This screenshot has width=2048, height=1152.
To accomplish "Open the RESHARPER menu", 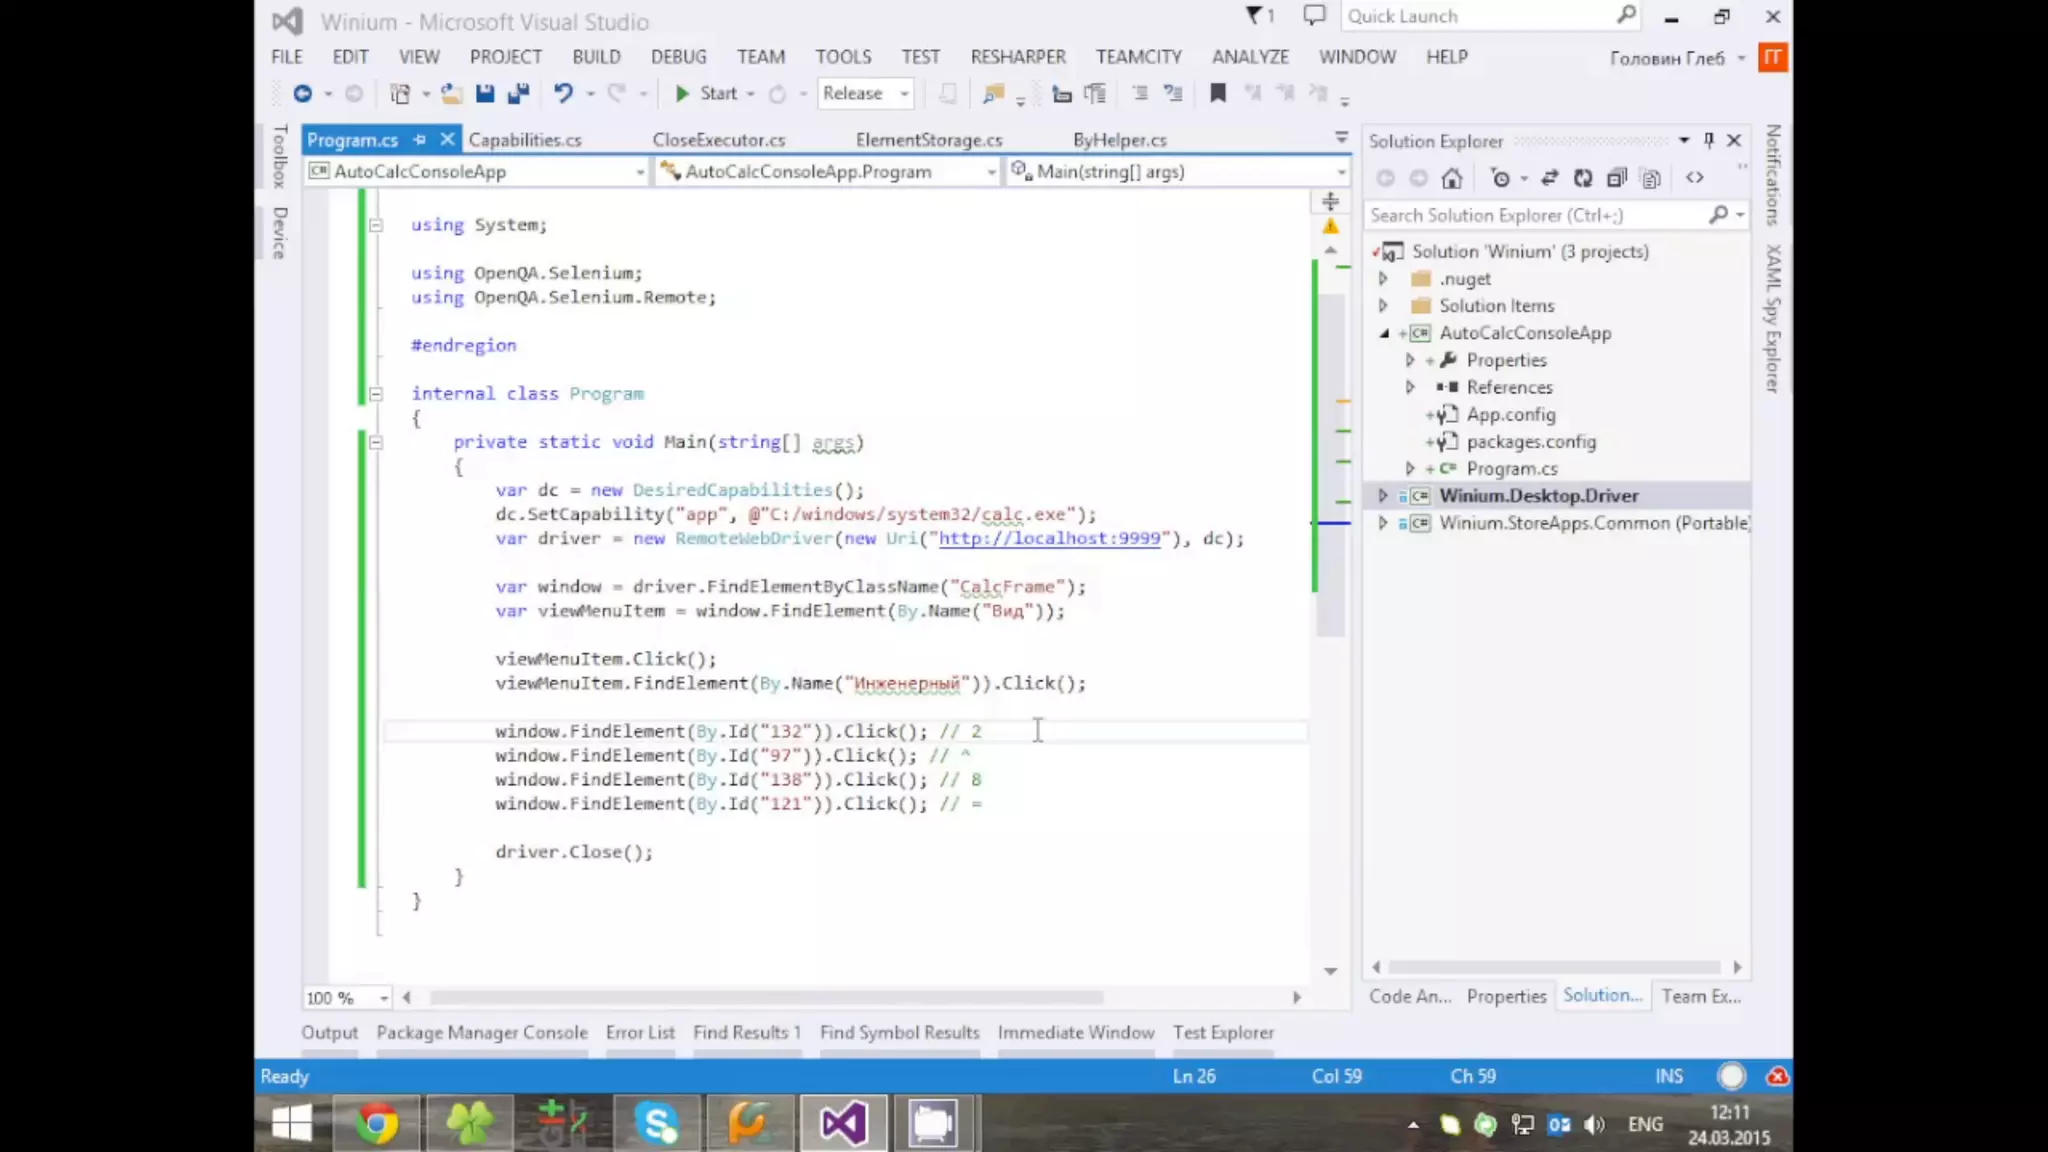I will click(1018, 57).
